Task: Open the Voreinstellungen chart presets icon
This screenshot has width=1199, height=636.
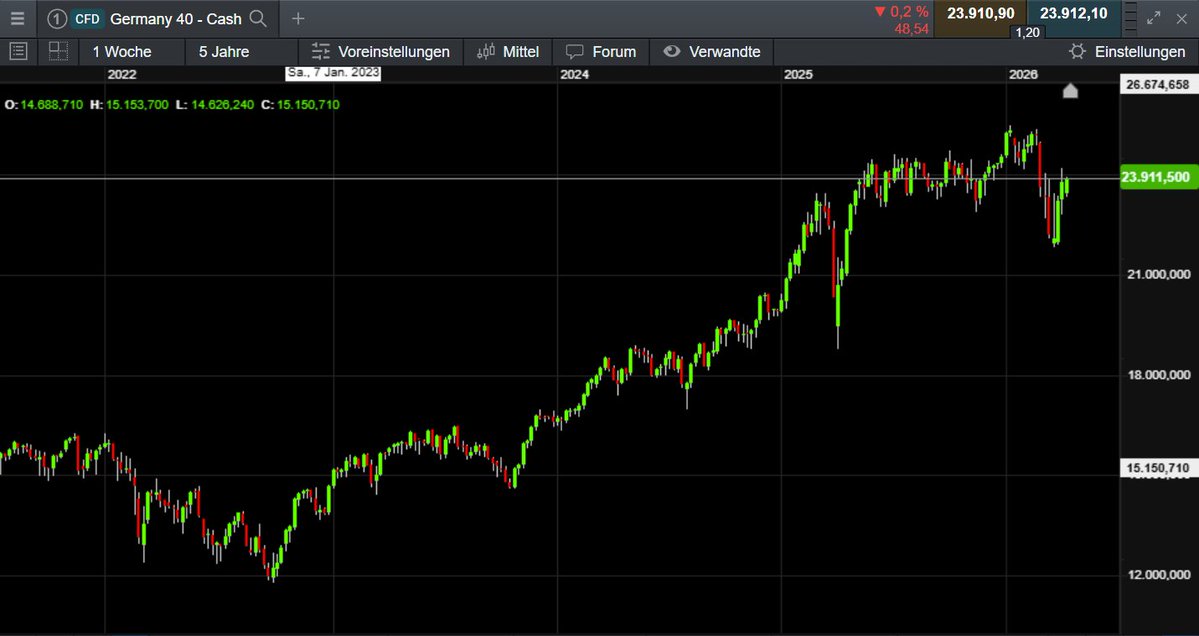Action: [322, 51]
